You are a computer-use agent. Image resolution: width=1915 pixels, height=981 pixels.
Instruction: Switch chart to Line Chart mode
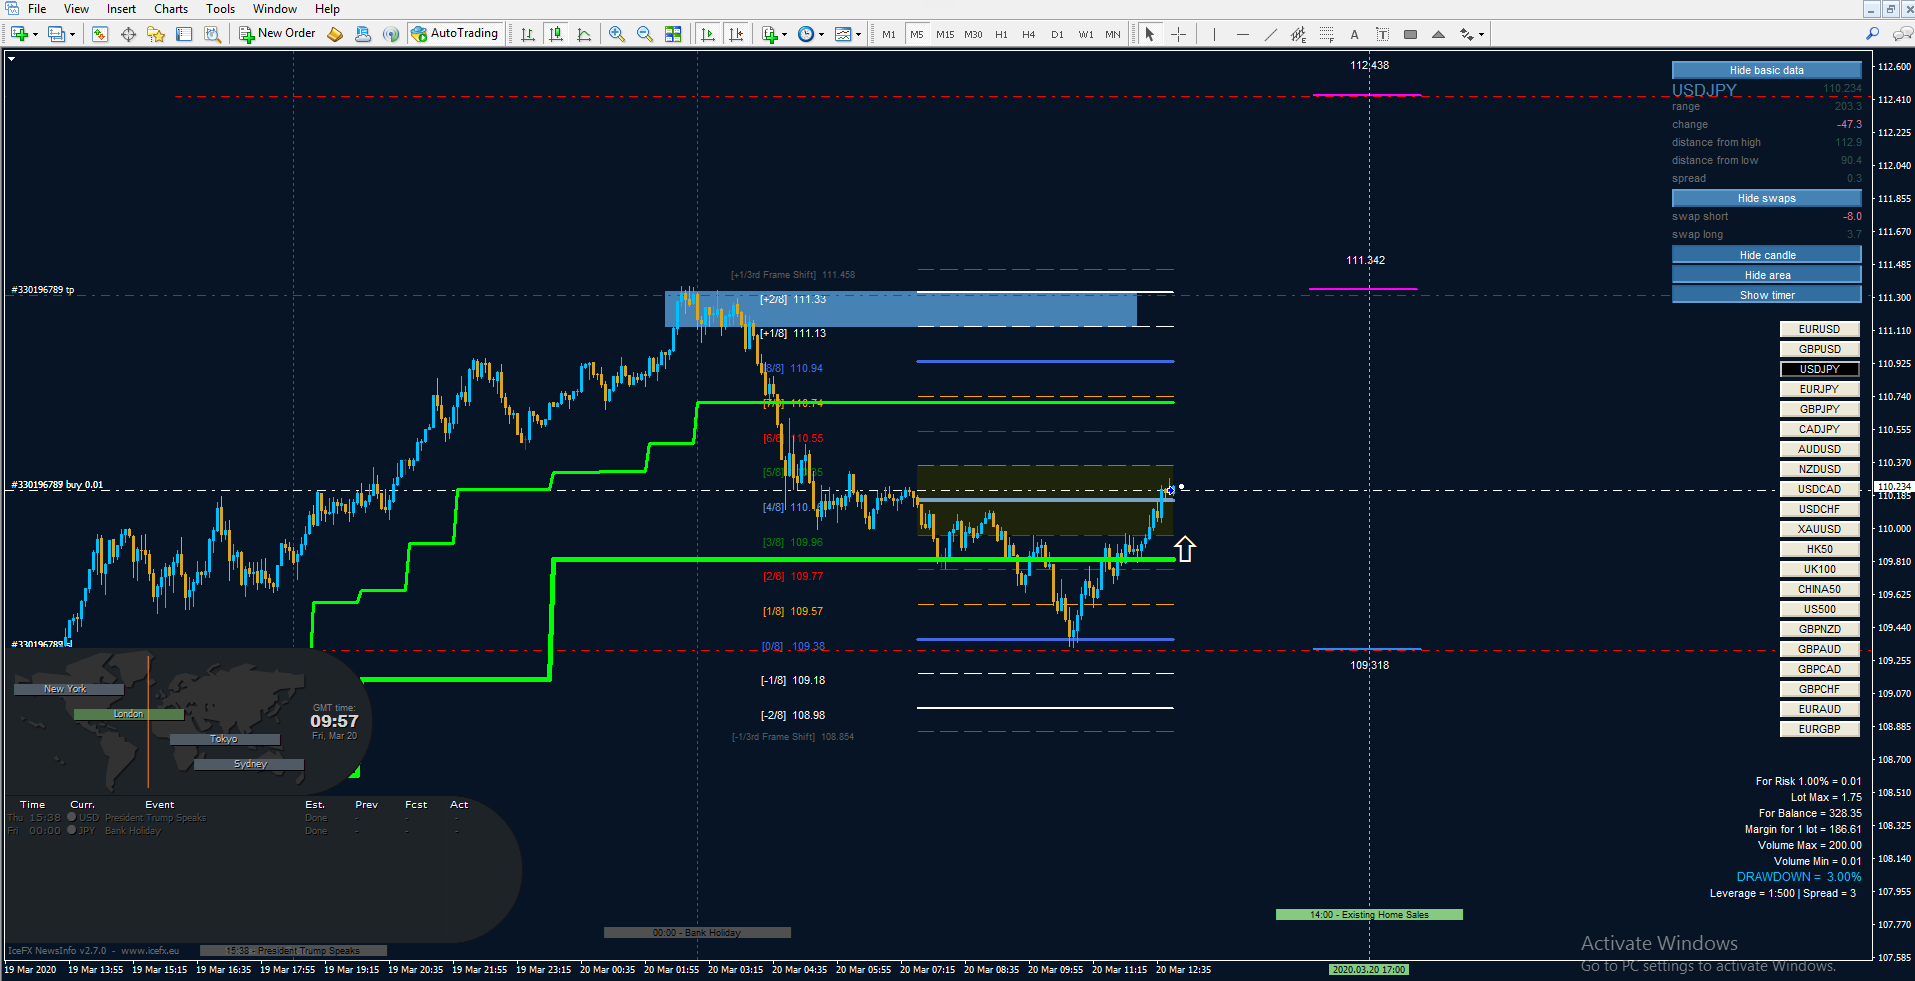[x=584, y=34]
